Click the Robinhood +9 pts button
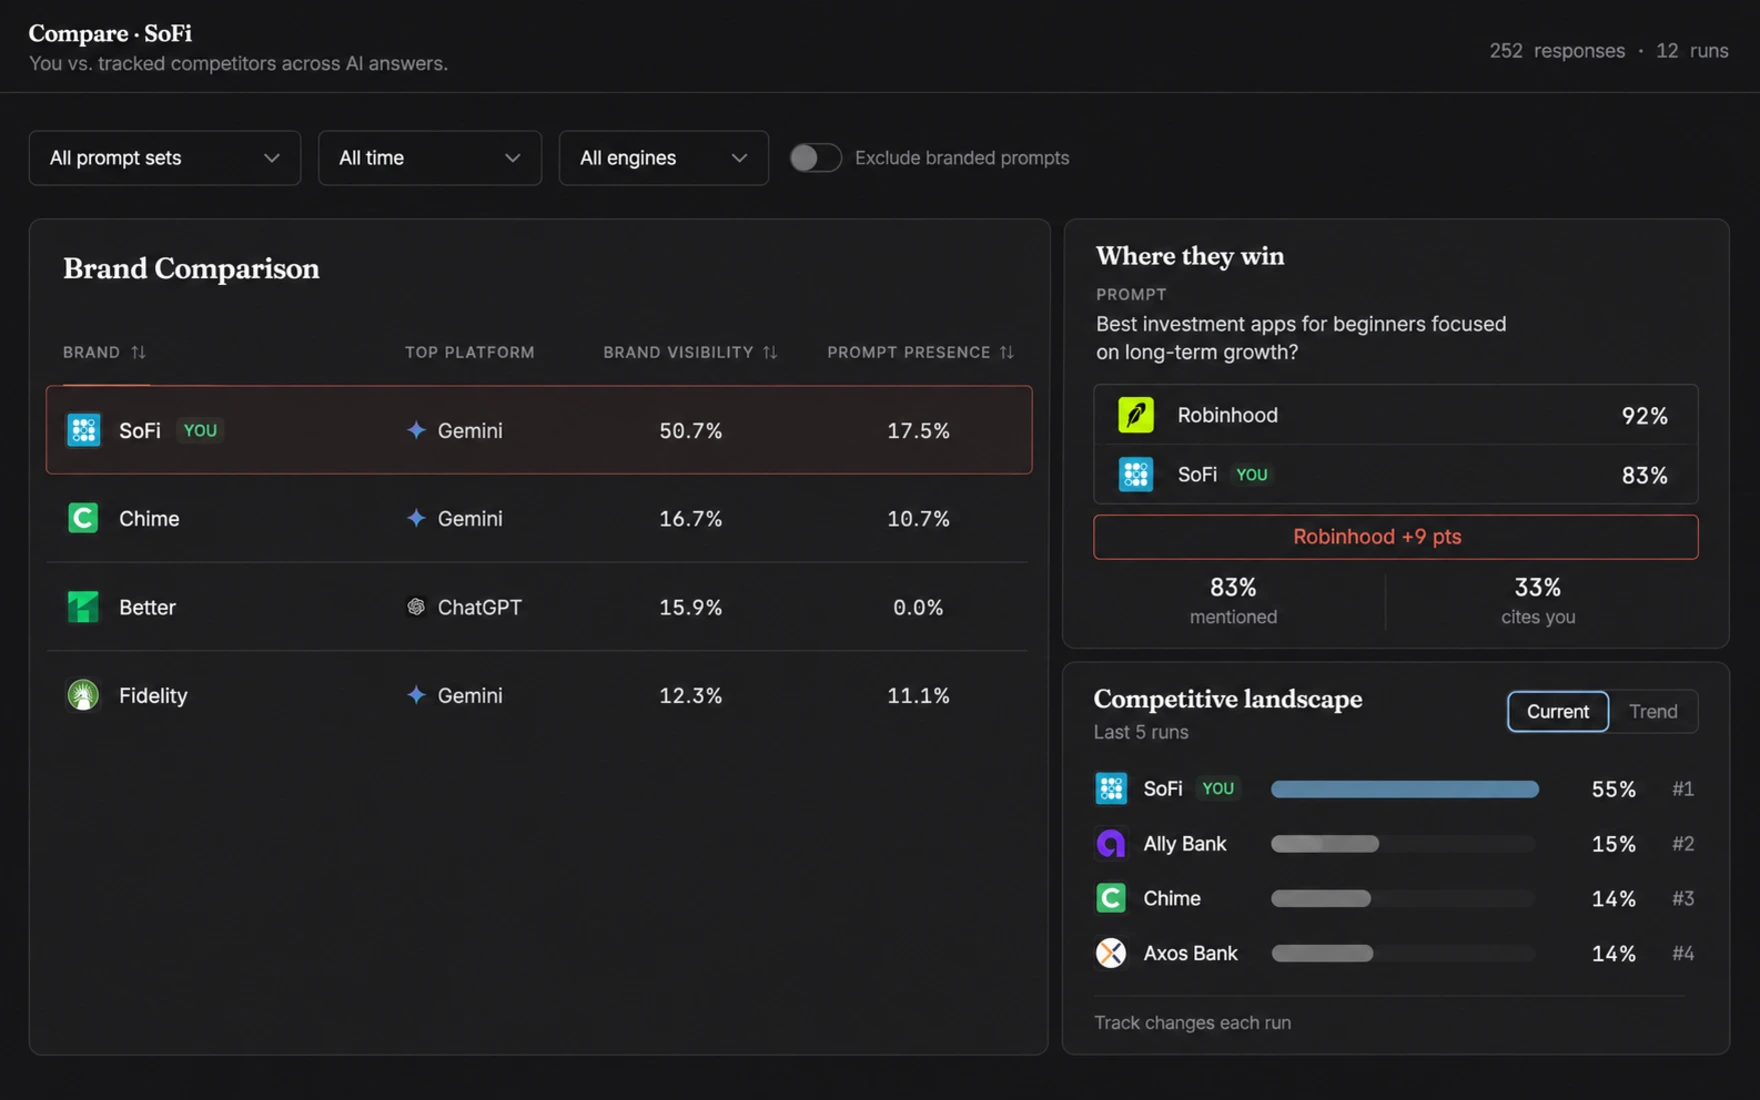The image size is (1760, 1100). point(1396,537)
